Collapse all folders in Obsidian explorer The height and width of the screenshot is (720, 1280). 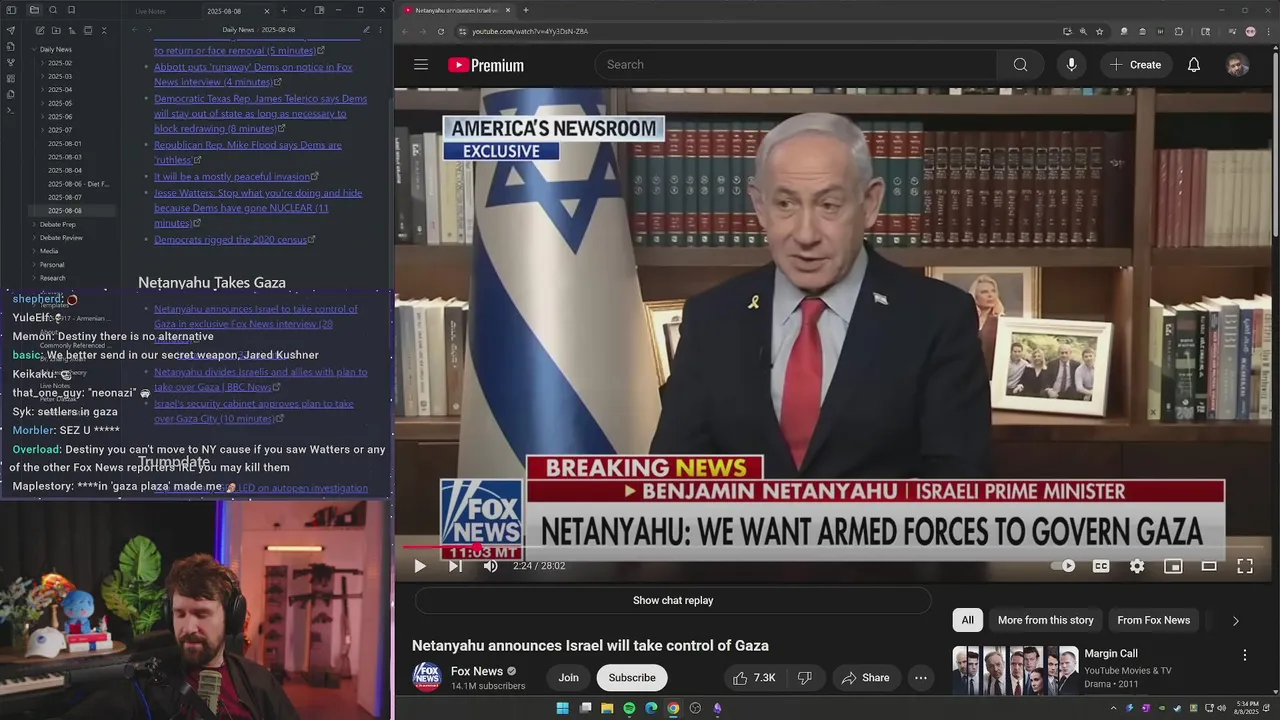(103, 30)
